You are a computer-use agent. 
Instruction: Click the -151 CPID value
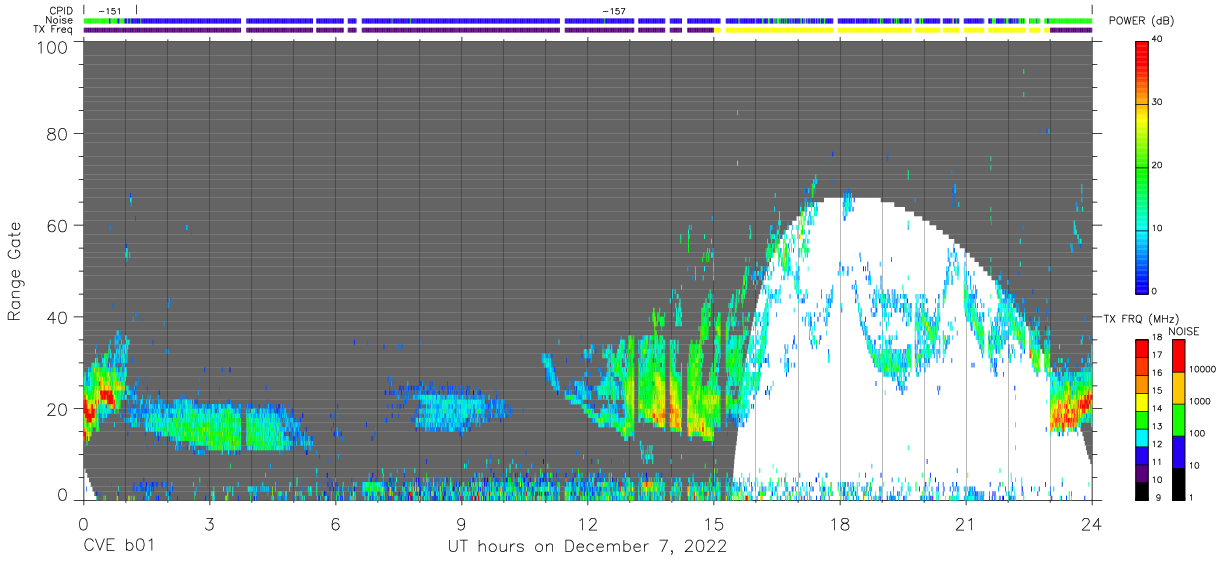point(109,11)
